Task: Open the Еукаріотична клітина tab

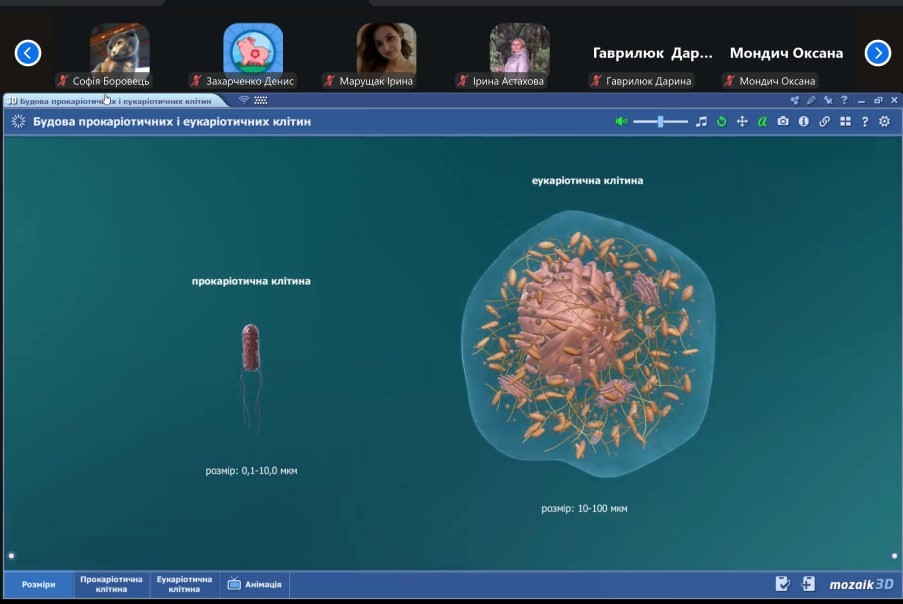Action: pos(185,584)
